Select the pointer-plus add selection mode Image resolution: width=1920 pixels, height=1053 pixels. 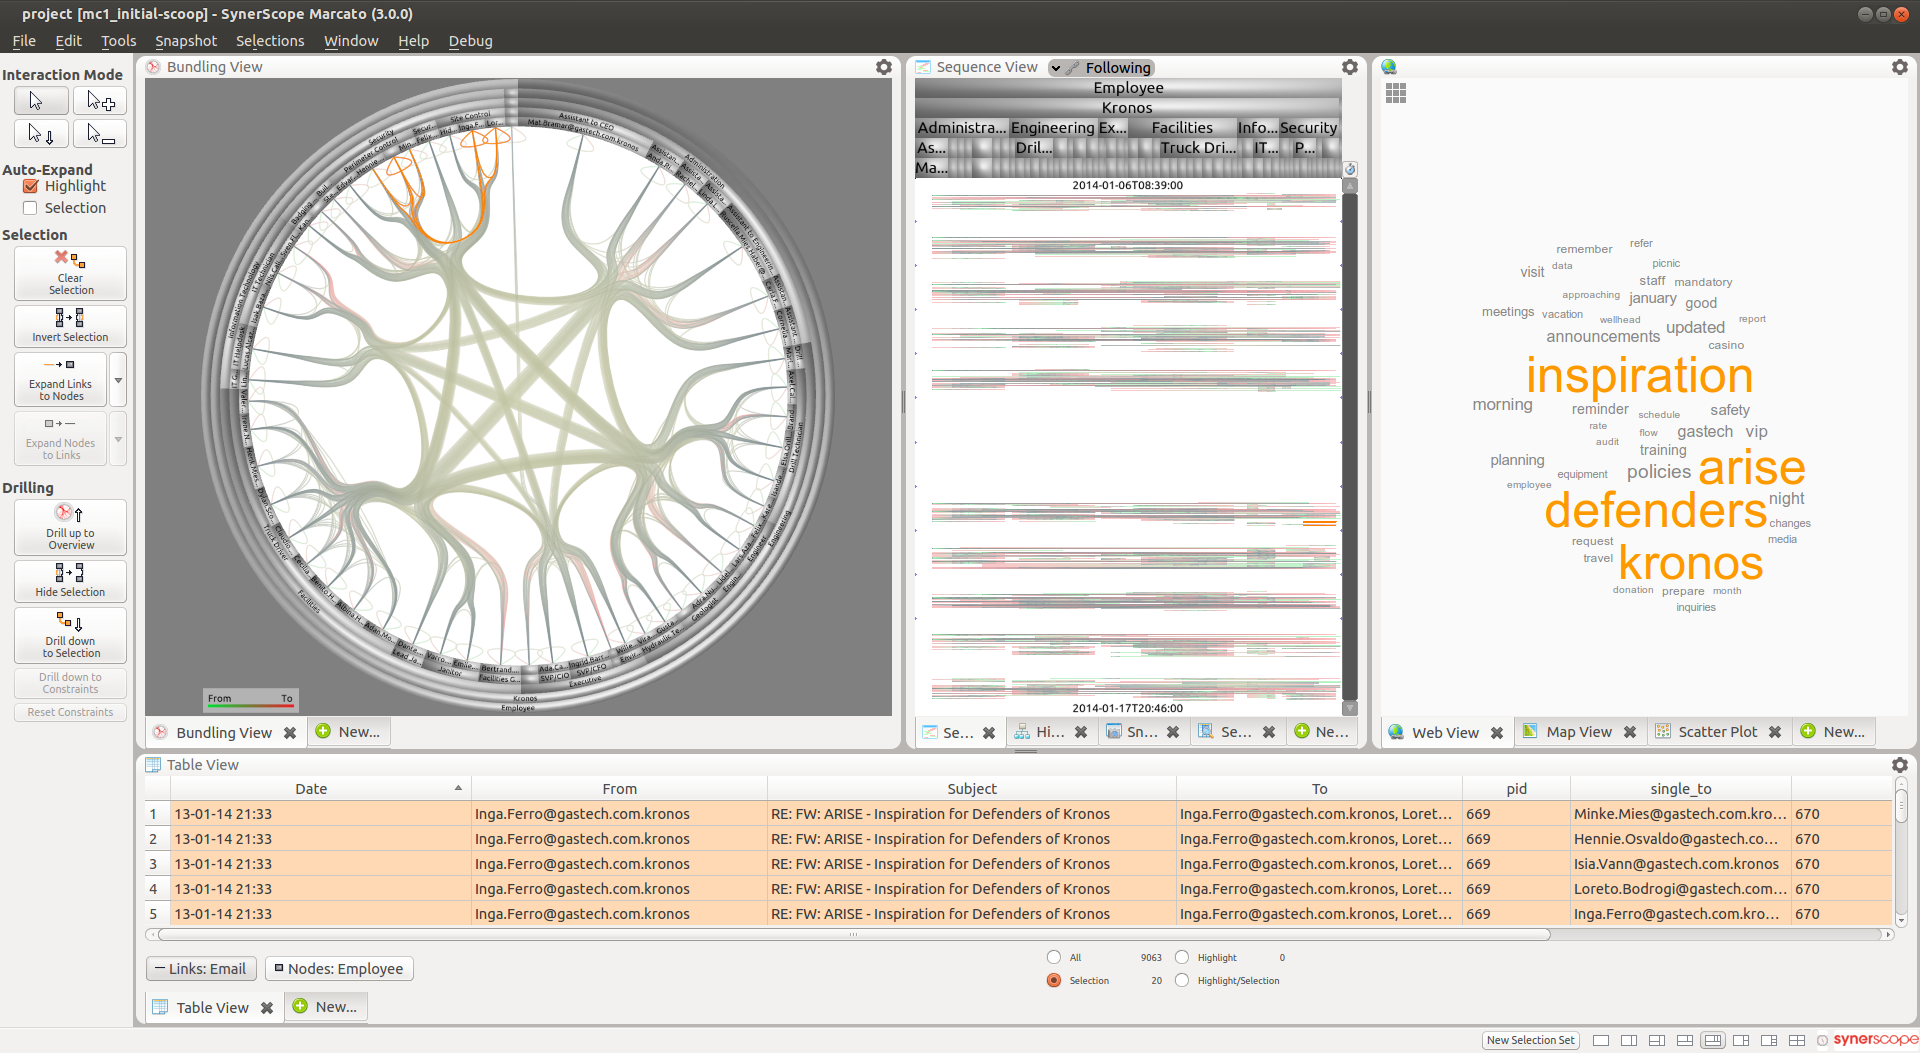(x=100, y=101)
